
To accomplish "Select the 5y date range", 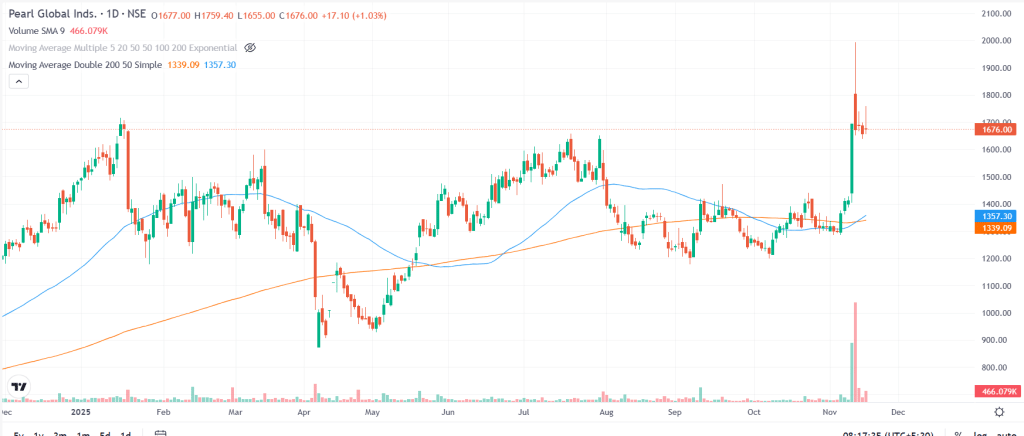I will (x=19, y=433).
